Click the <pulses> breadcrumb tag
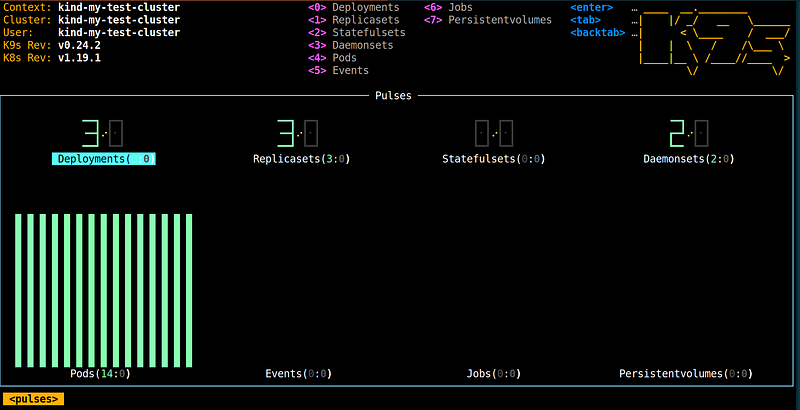800x410 pixels. pos(34,399)
